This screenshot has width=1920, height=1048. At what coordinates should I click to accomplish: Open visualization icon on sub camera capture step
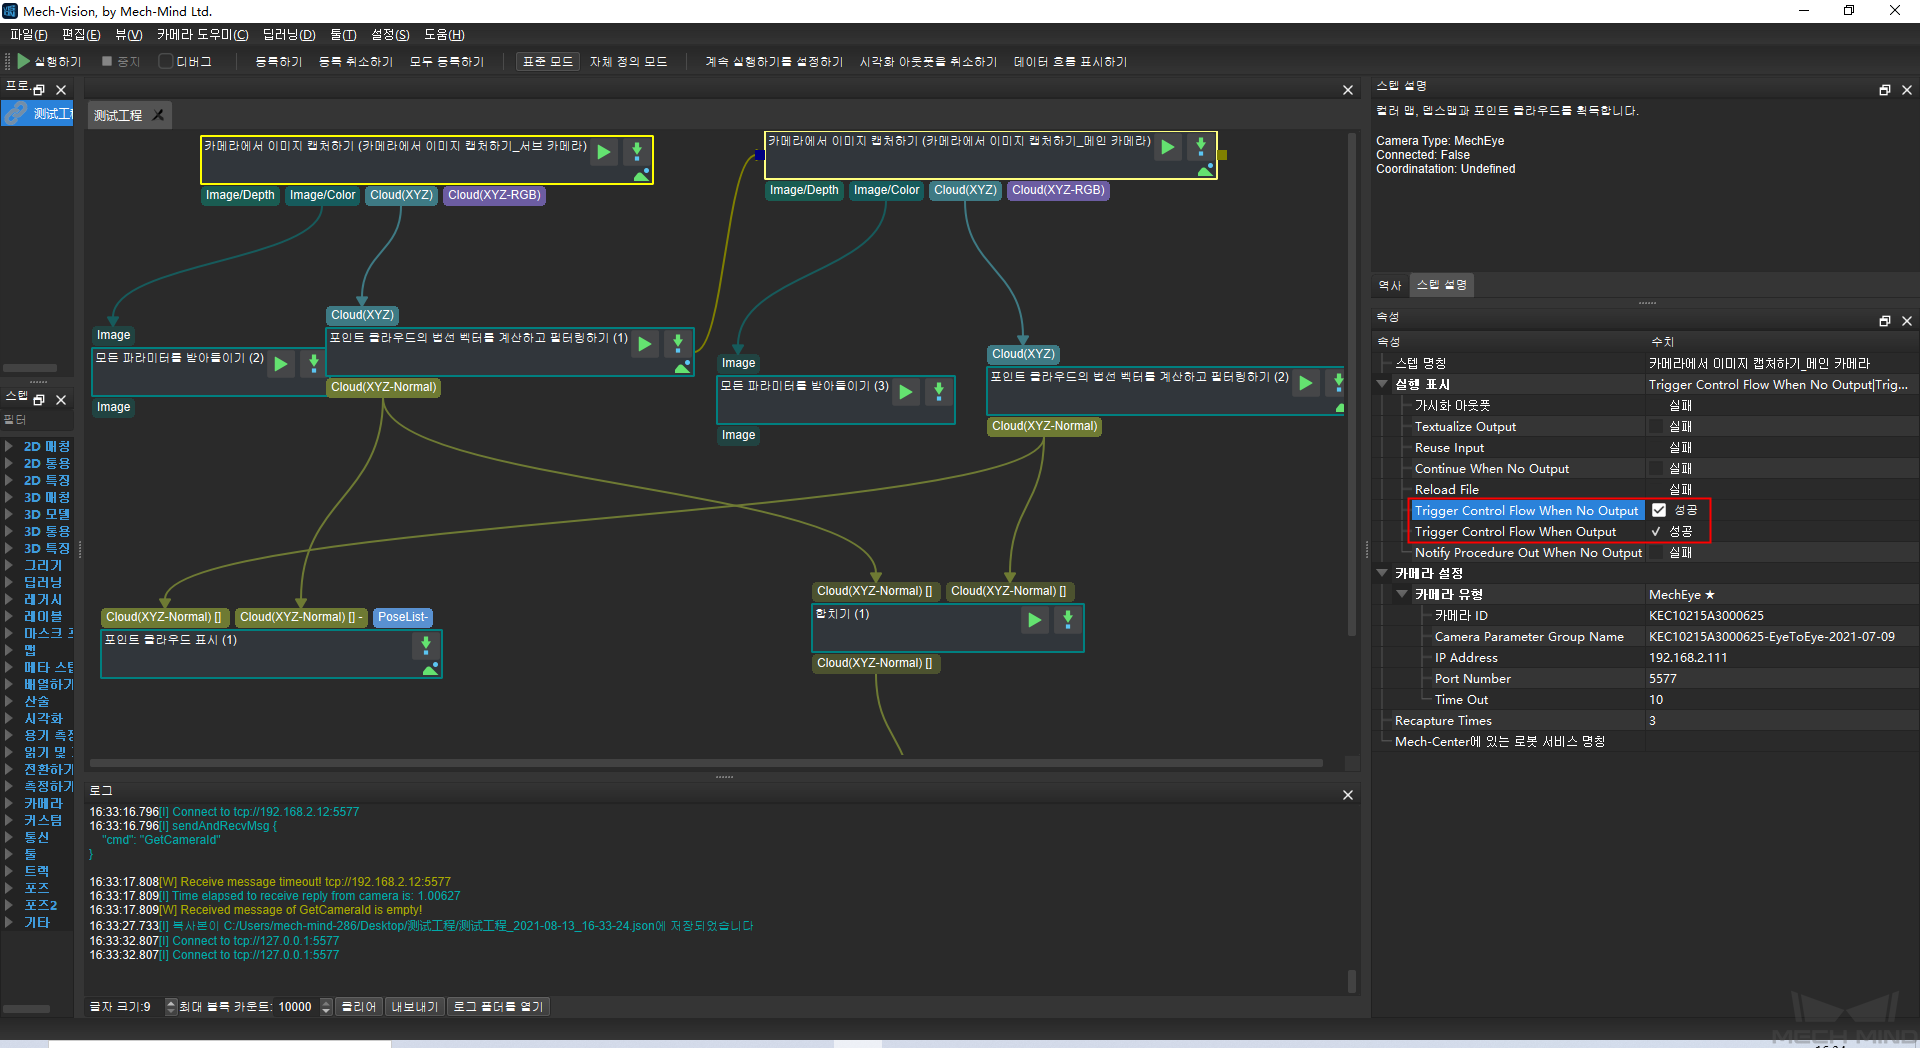point(641,176)
